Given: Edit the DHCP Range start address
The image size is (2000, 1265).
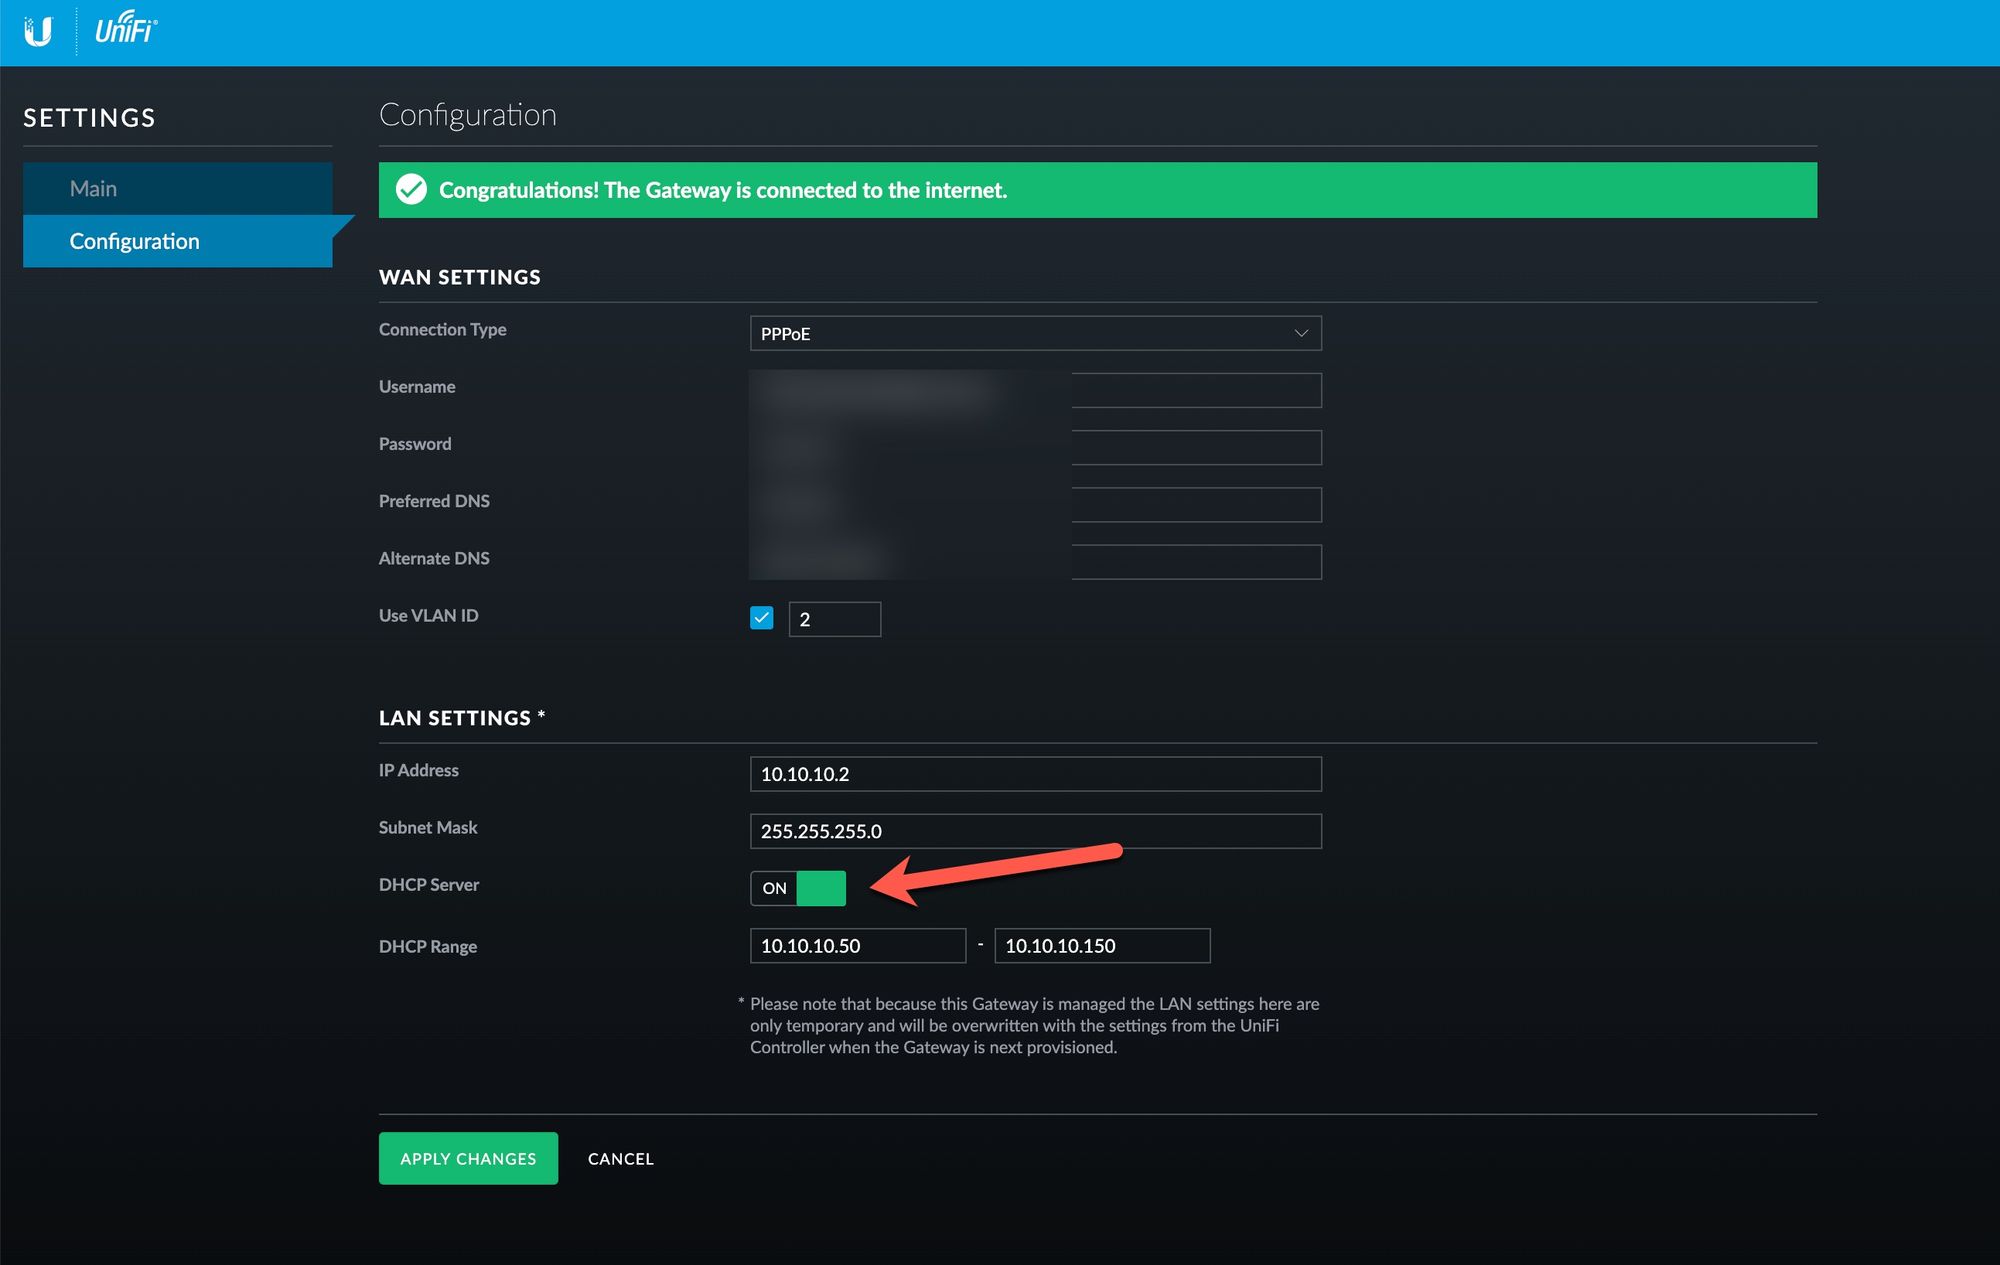Looking at the screenshot, I should pyautogui.click(x=857, y=946).
